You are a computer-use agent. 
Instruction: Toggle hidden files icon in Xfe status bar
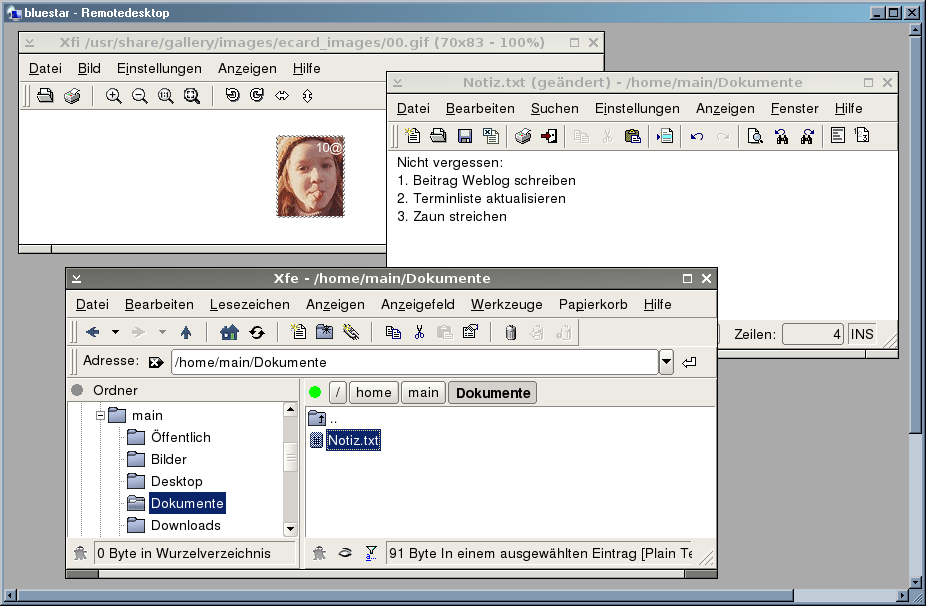(x=345, y=553)
